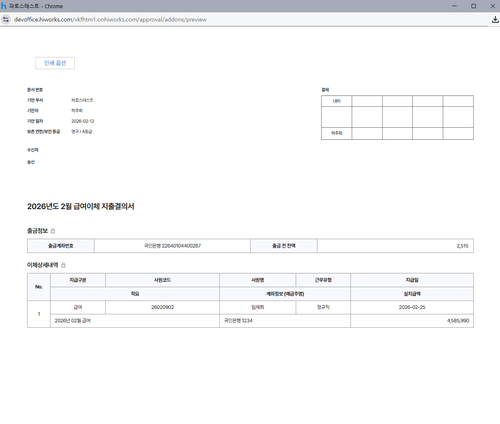500x424 pixels.
Task: Select the document title 2026년도 2월 급여이체 지출결의서
Action: pos(81,206)
